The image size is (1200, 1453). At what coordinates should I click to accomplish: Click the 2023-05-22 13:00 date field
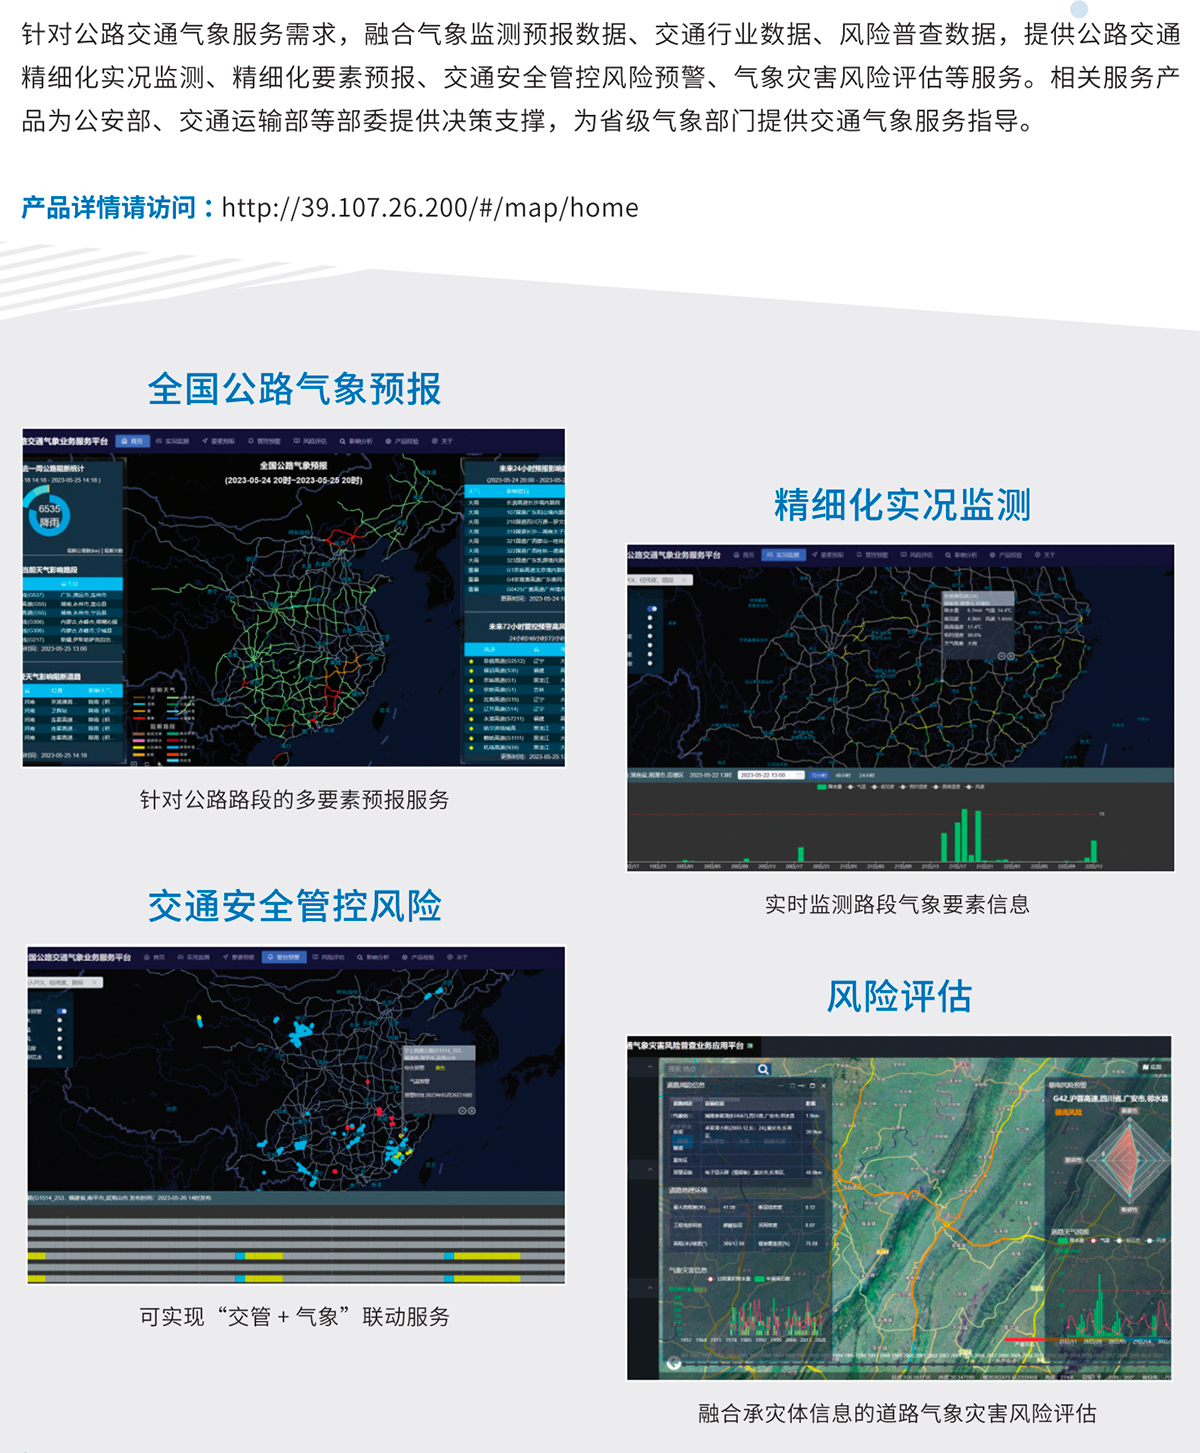pos(771,775)
